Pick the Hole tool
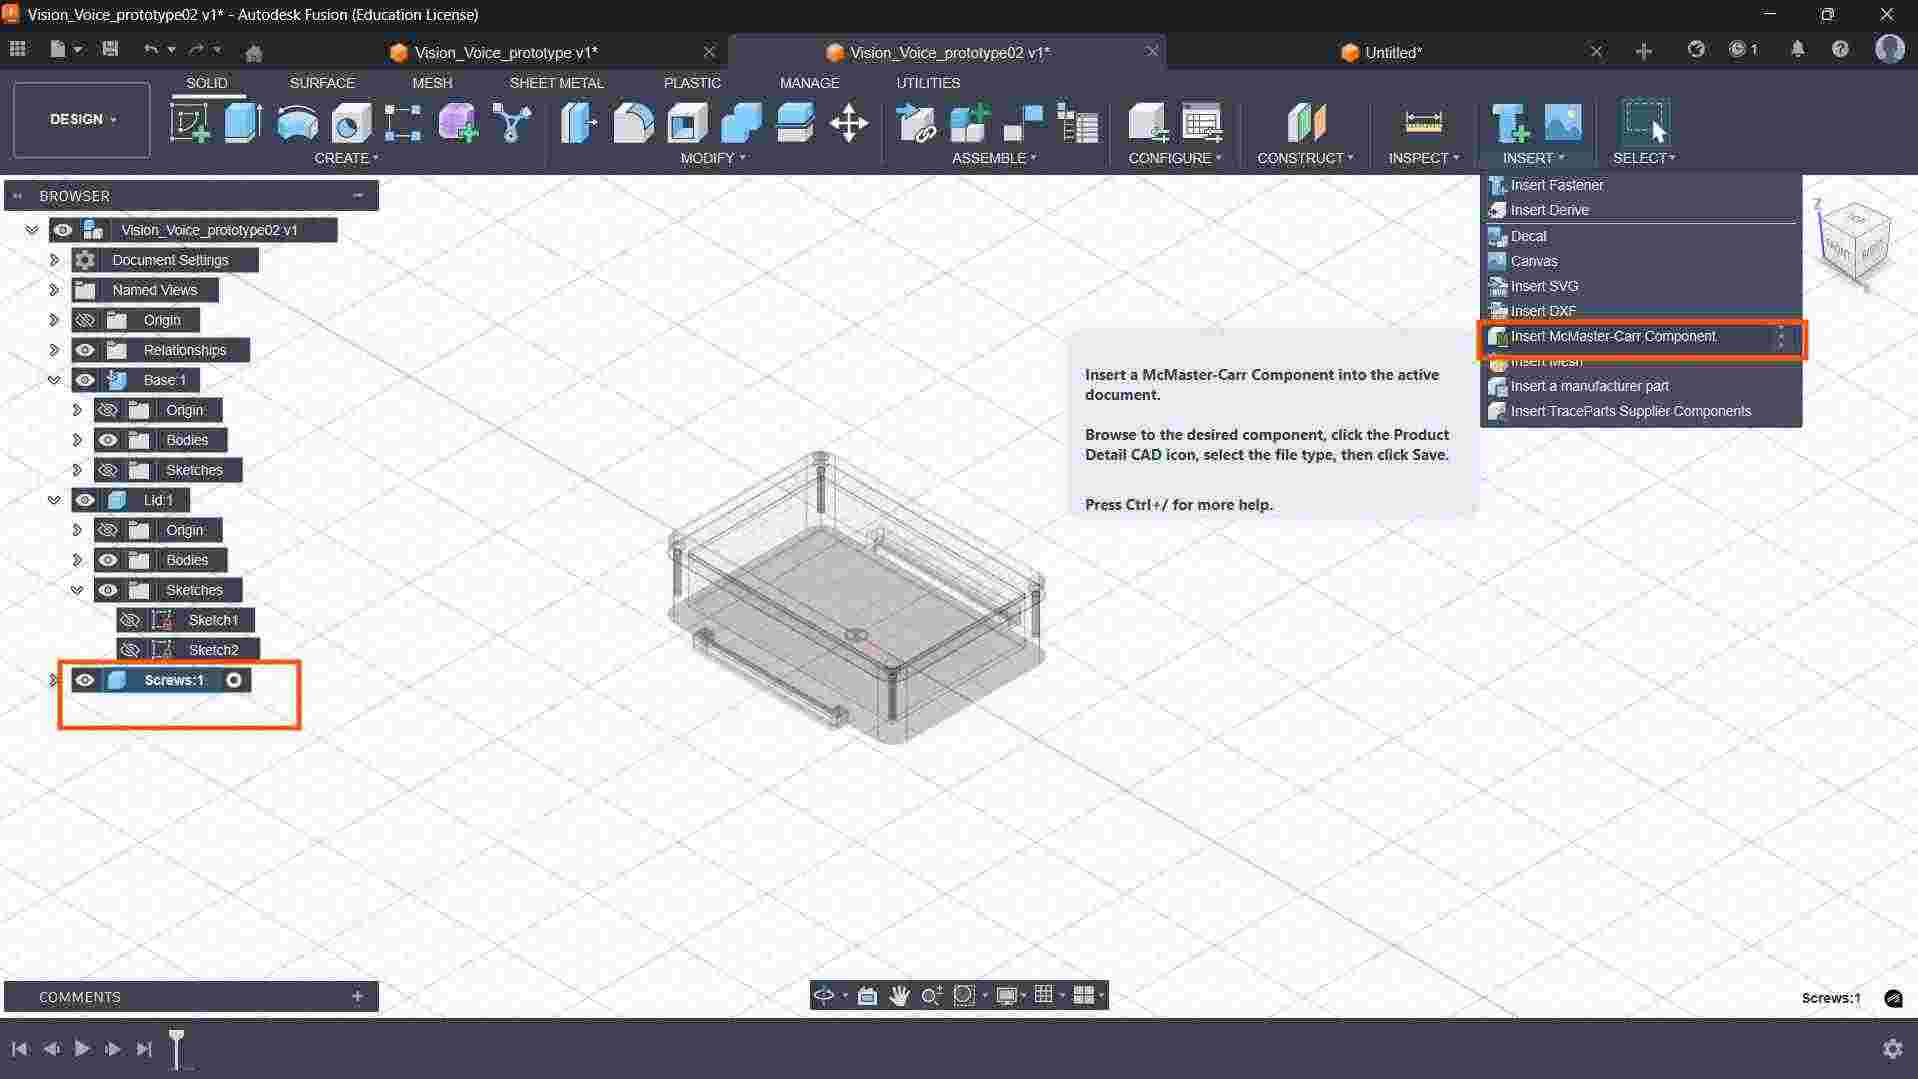Image resolution: width=1918 pixels, height=1079 pixels. coord(350,123)
